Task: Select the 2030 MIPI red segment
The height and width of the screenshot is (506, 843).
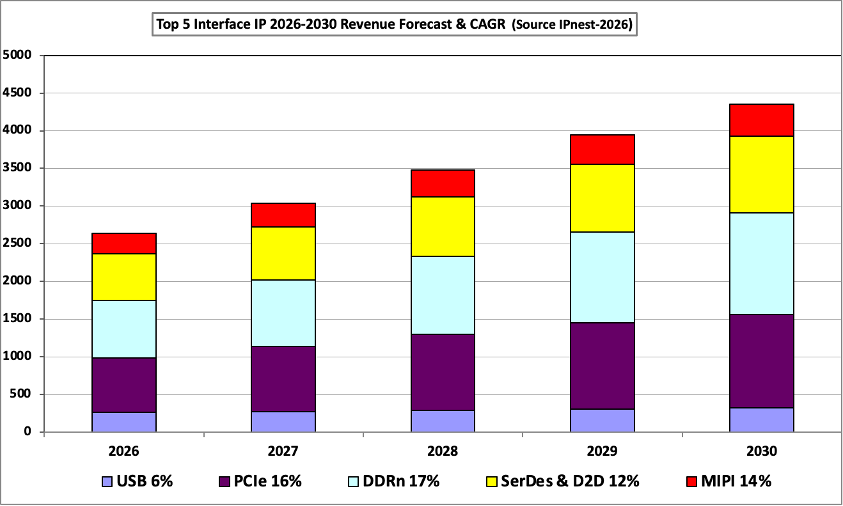Action: click(762, 120)
